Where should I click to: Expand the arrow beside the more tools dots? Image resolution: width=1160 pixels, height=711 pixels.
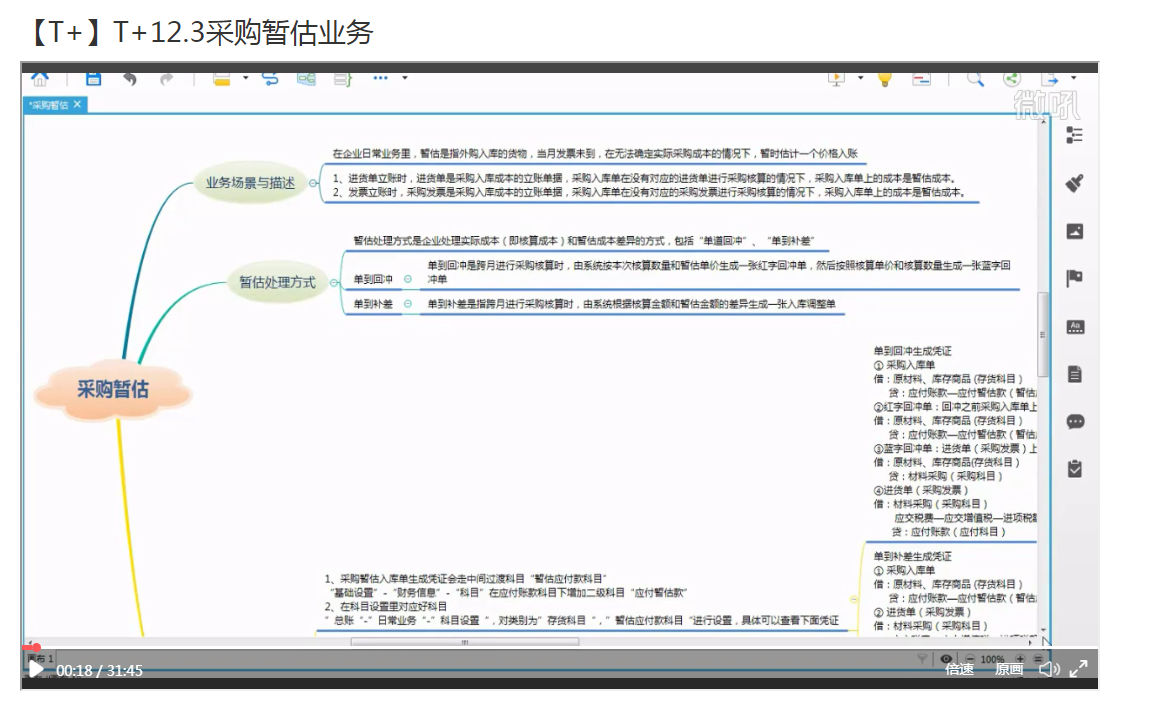click(405, 78)
